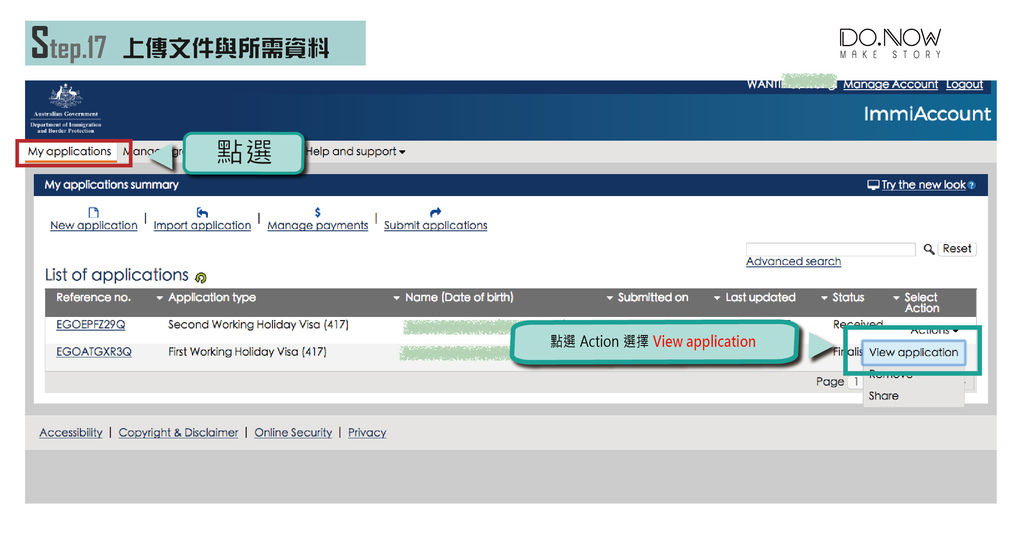Click the Manage Account link

[x=890, y=84]
